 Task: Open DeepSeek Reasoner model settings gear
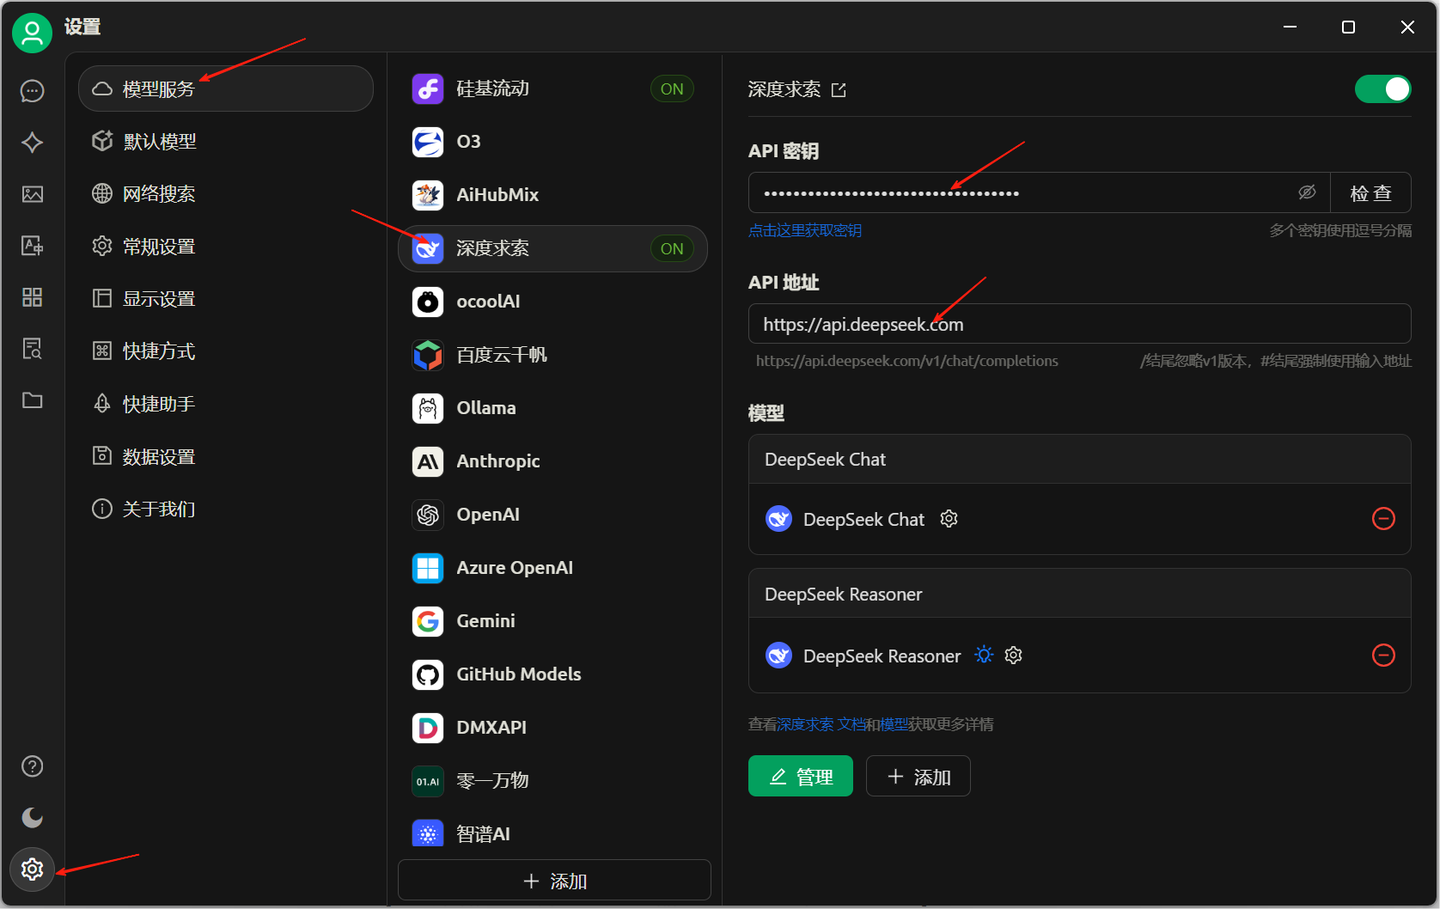tap(1013, 655)
